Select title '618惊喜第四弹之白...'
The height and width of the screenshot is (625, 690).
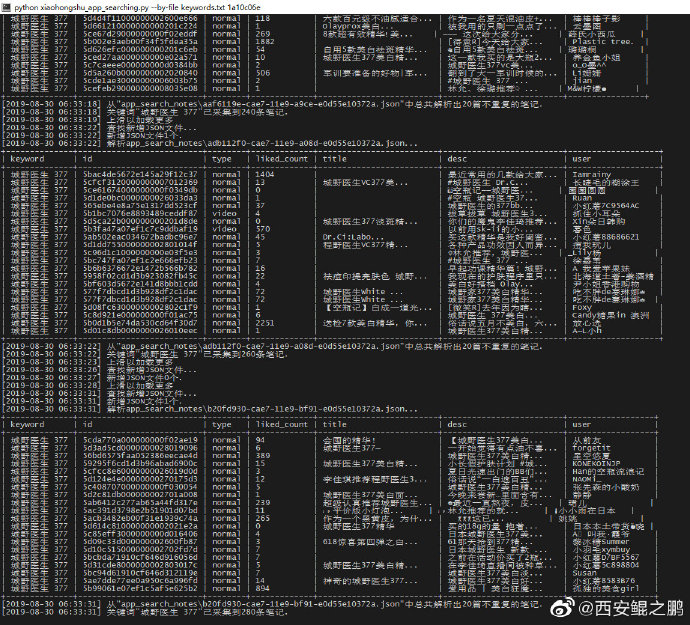370,542
